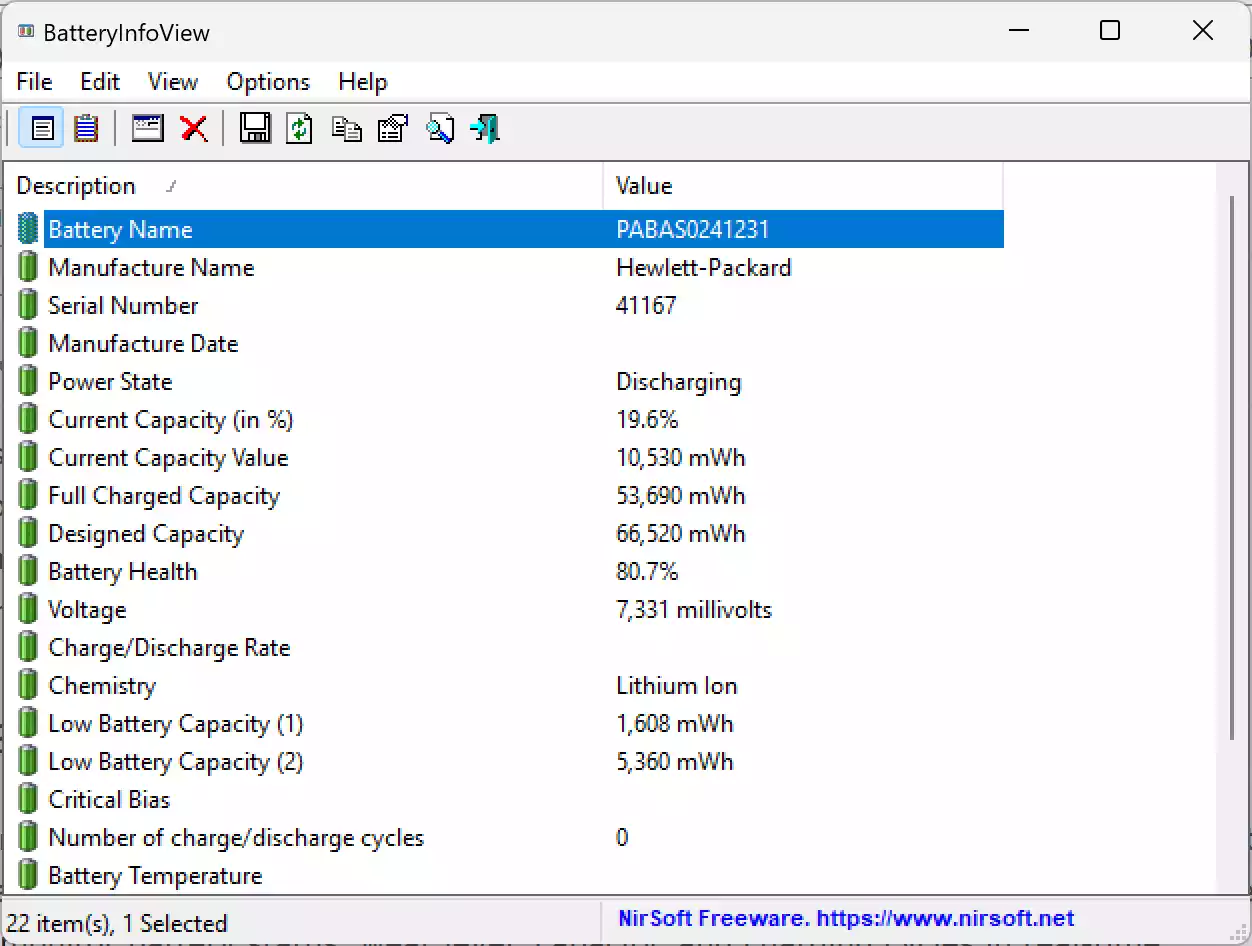Screen dimensions: 1252x946
Task: Open the Help menu
Action: pyautogui.click(x=362, y=81)
